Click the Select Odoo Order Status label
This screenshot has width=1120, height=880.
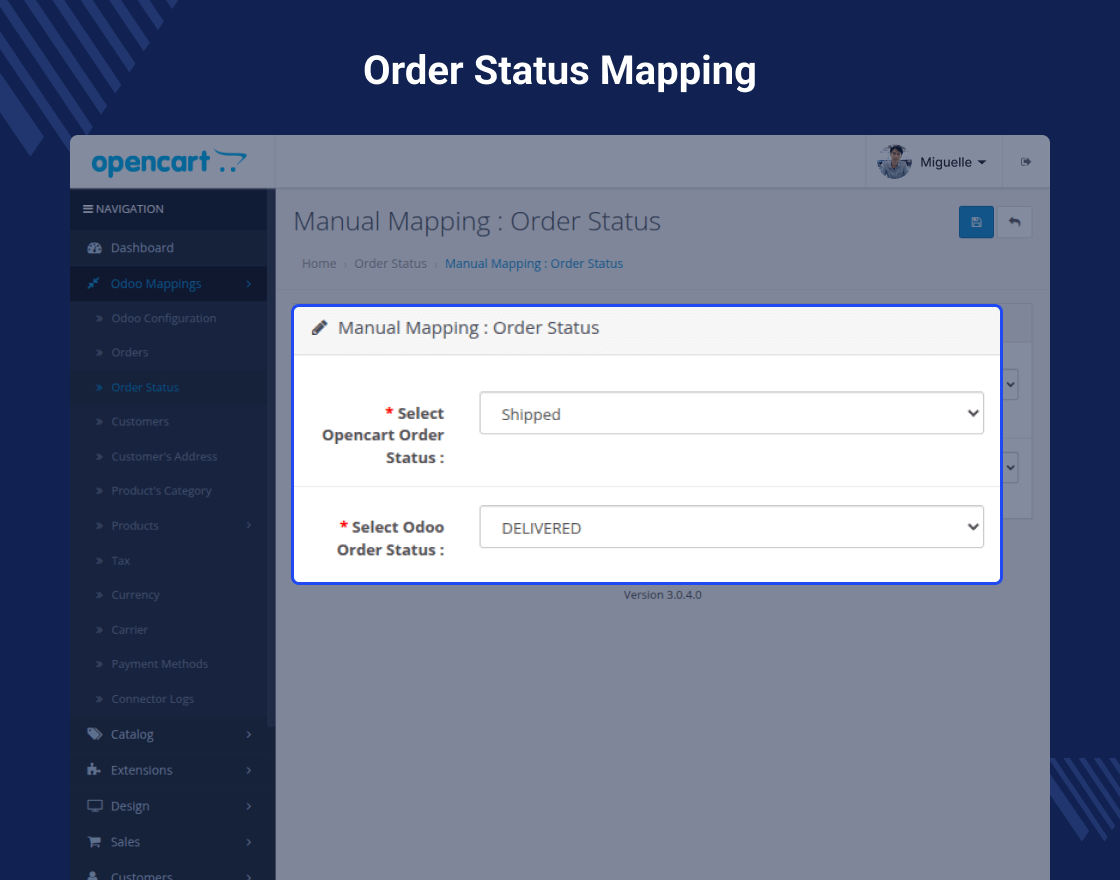(x=391, y=538)
